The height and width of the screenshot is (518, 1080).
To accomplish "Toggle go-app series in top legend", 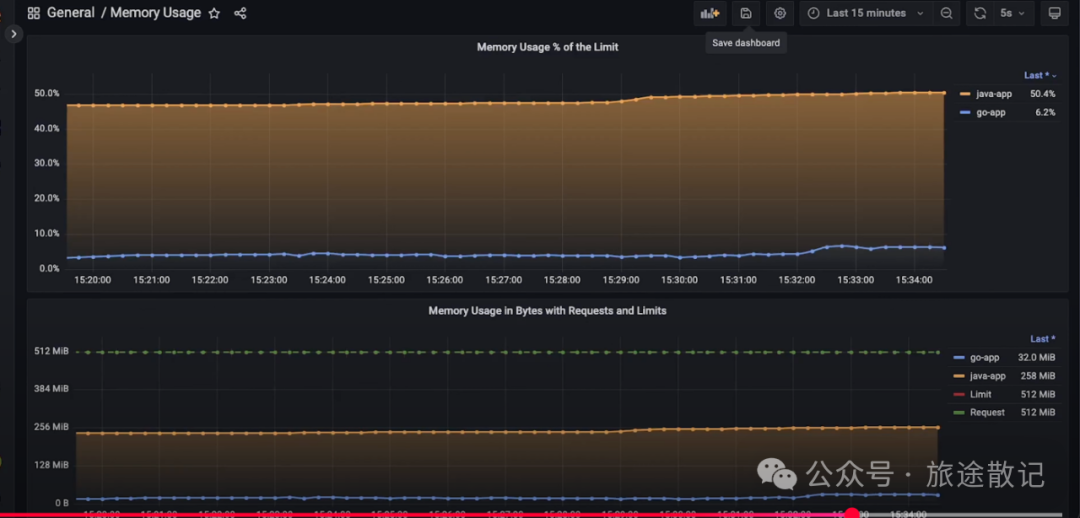I will pos(990,112).
